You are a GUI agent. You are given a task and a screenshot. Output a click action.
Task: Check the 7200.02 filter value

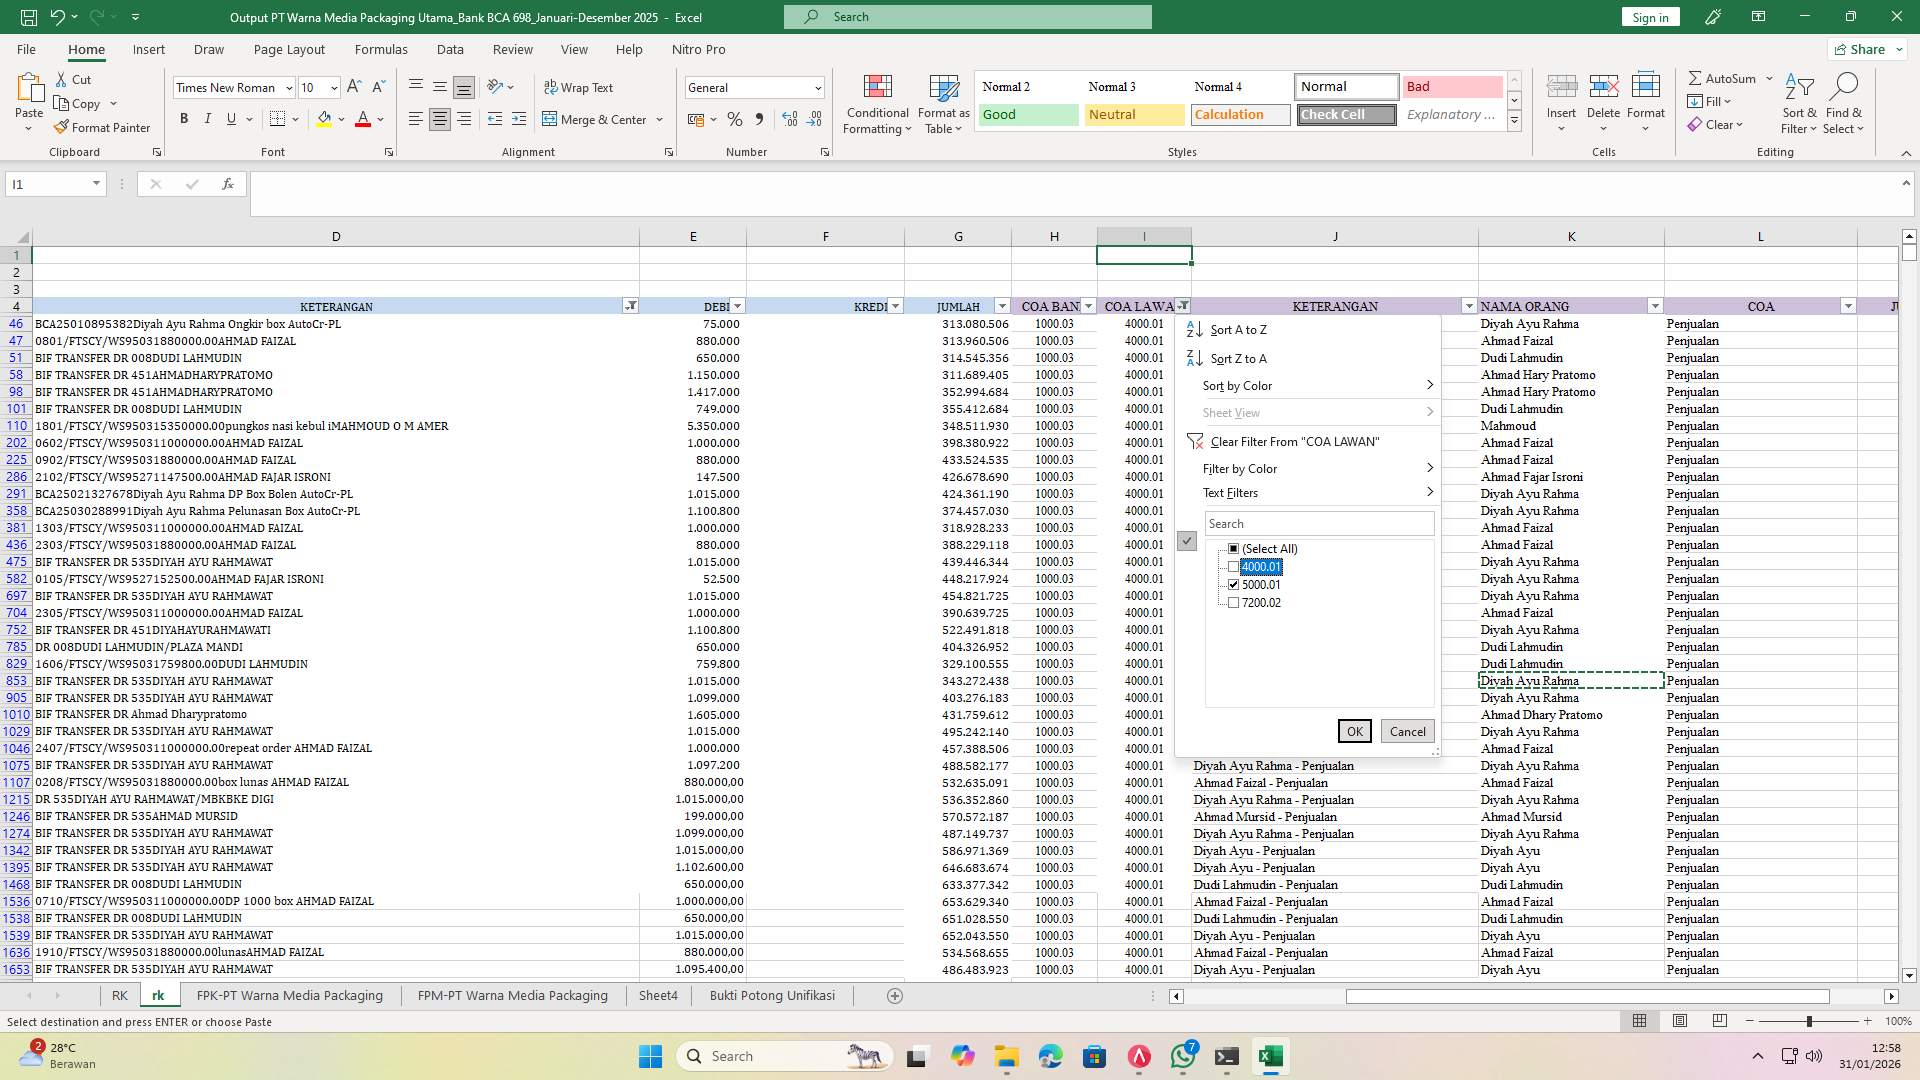coord(1234,602)
